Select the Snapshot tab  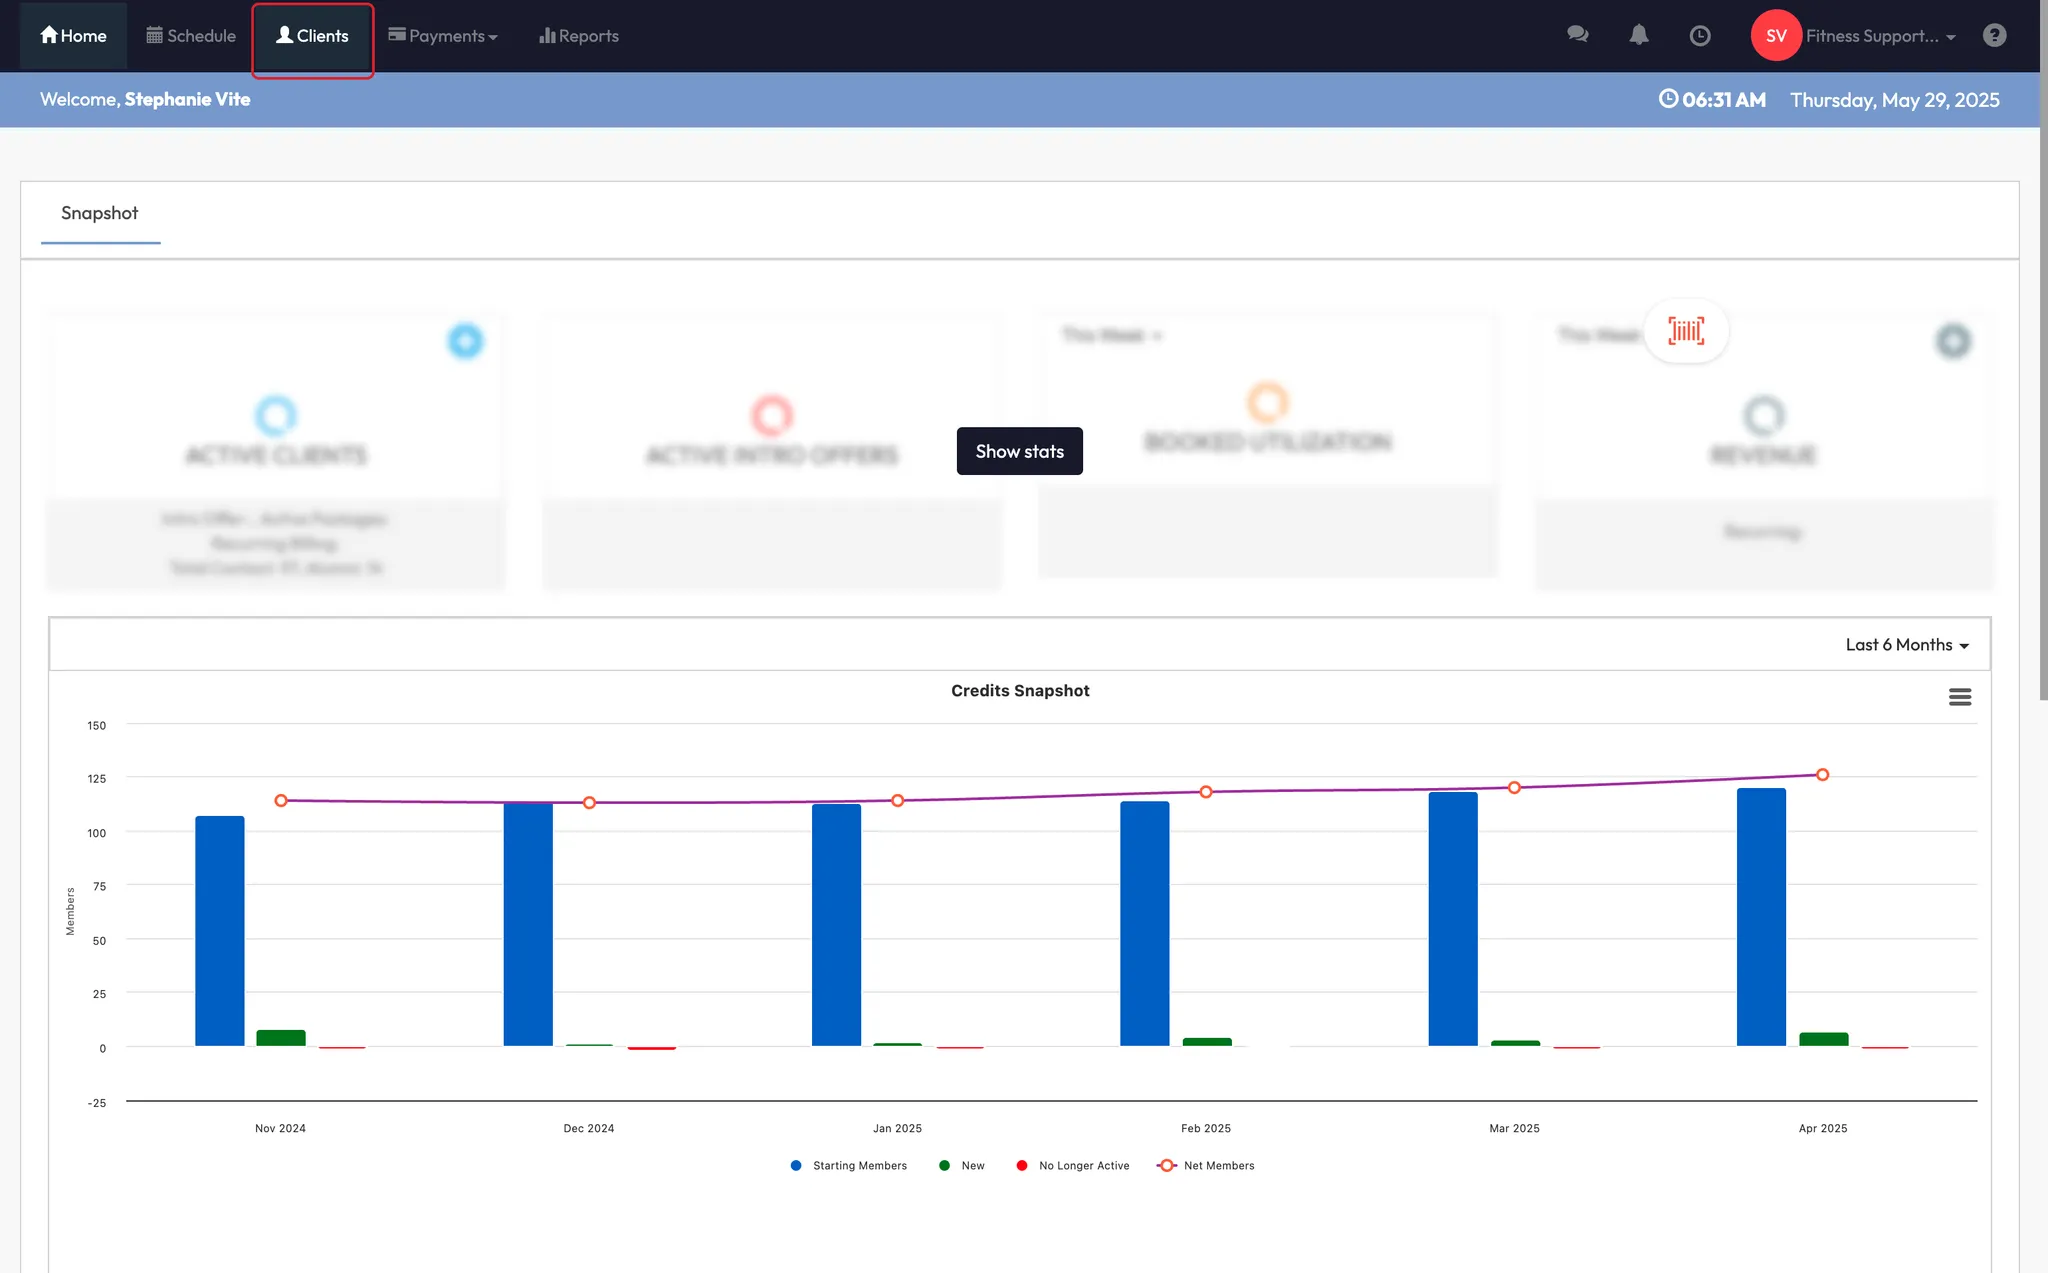tap(100, 213)
